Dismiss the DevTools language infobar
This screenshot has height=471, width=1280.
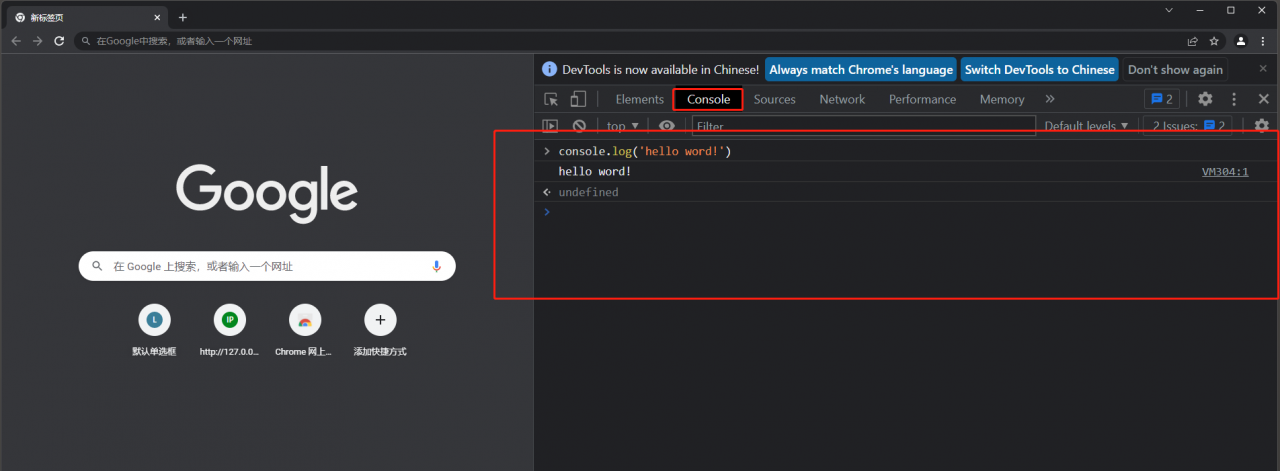click(x=1262, y=70)
